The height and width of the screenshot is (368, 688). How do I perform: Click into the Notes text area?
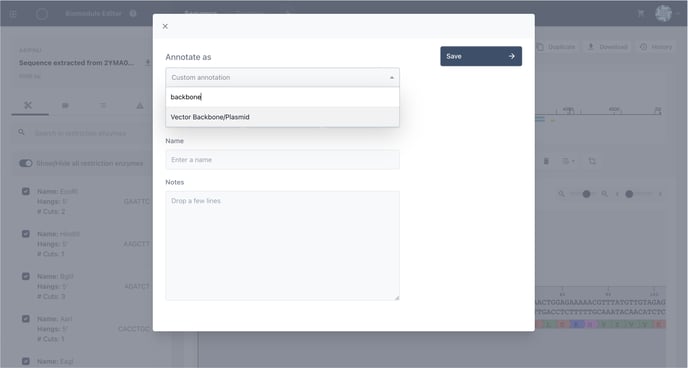pos(283,246)
